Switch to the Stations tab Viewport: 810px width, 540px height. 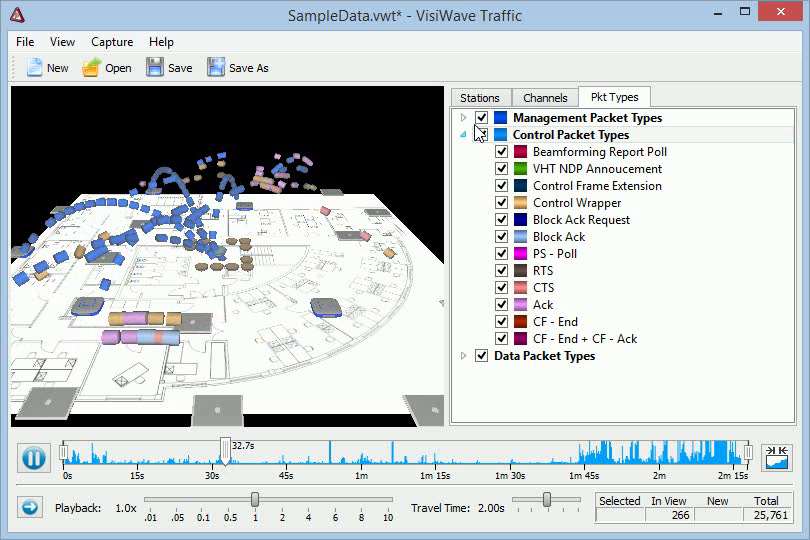point(480,98)
